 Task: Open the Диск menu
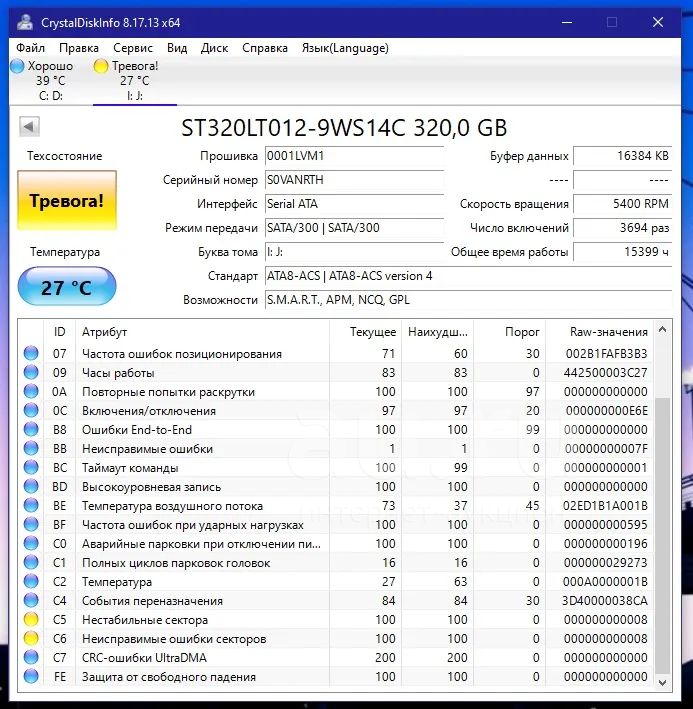coord(214,48)
